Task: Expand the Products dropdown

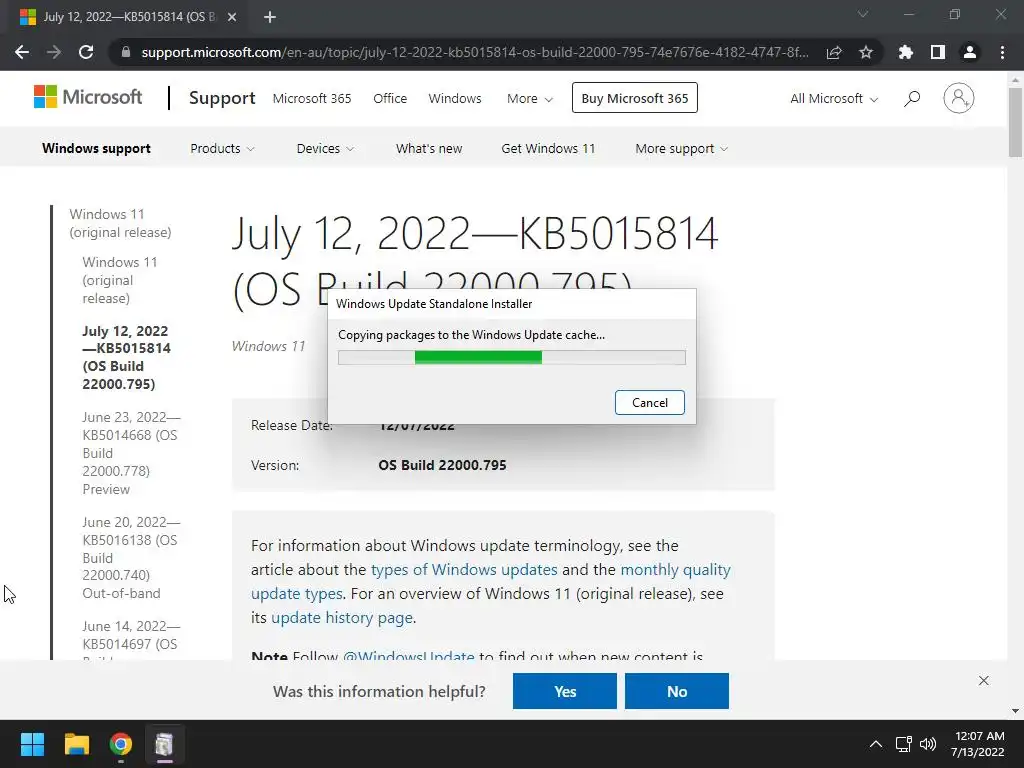Action: [x=222, y=148]
